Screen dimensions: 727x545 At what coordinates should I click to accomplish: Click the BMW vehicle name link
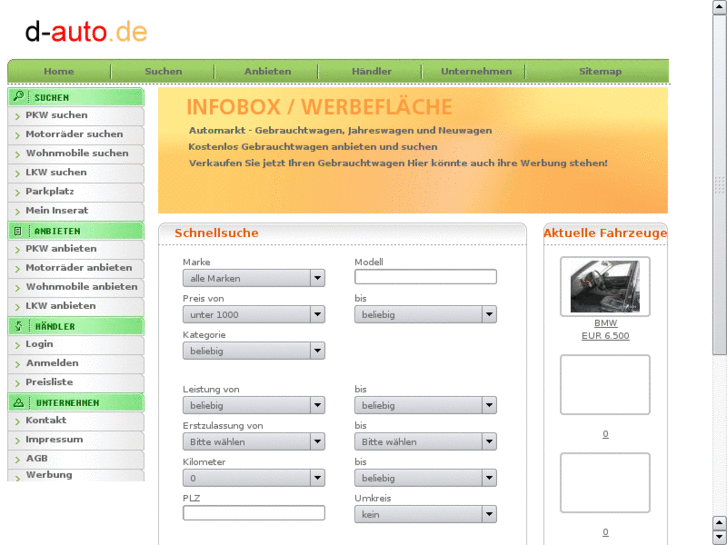pos(606,323)
